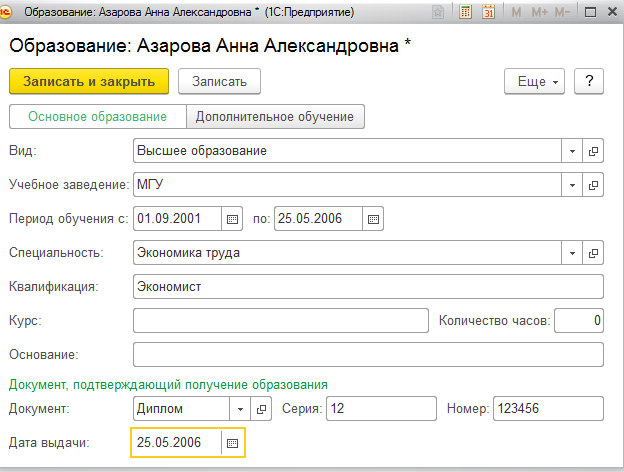Open date picker for Дата выдачи

point(232,442)
